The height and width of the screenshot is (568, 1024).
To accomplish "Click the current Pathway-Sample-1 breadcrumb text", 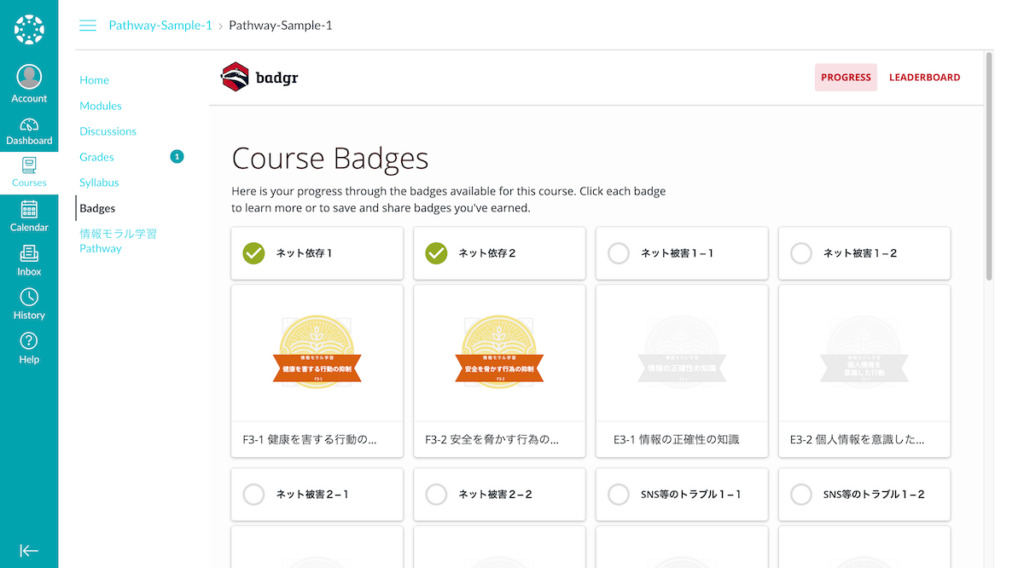I will pyautogui.click(x=280, y=25).
